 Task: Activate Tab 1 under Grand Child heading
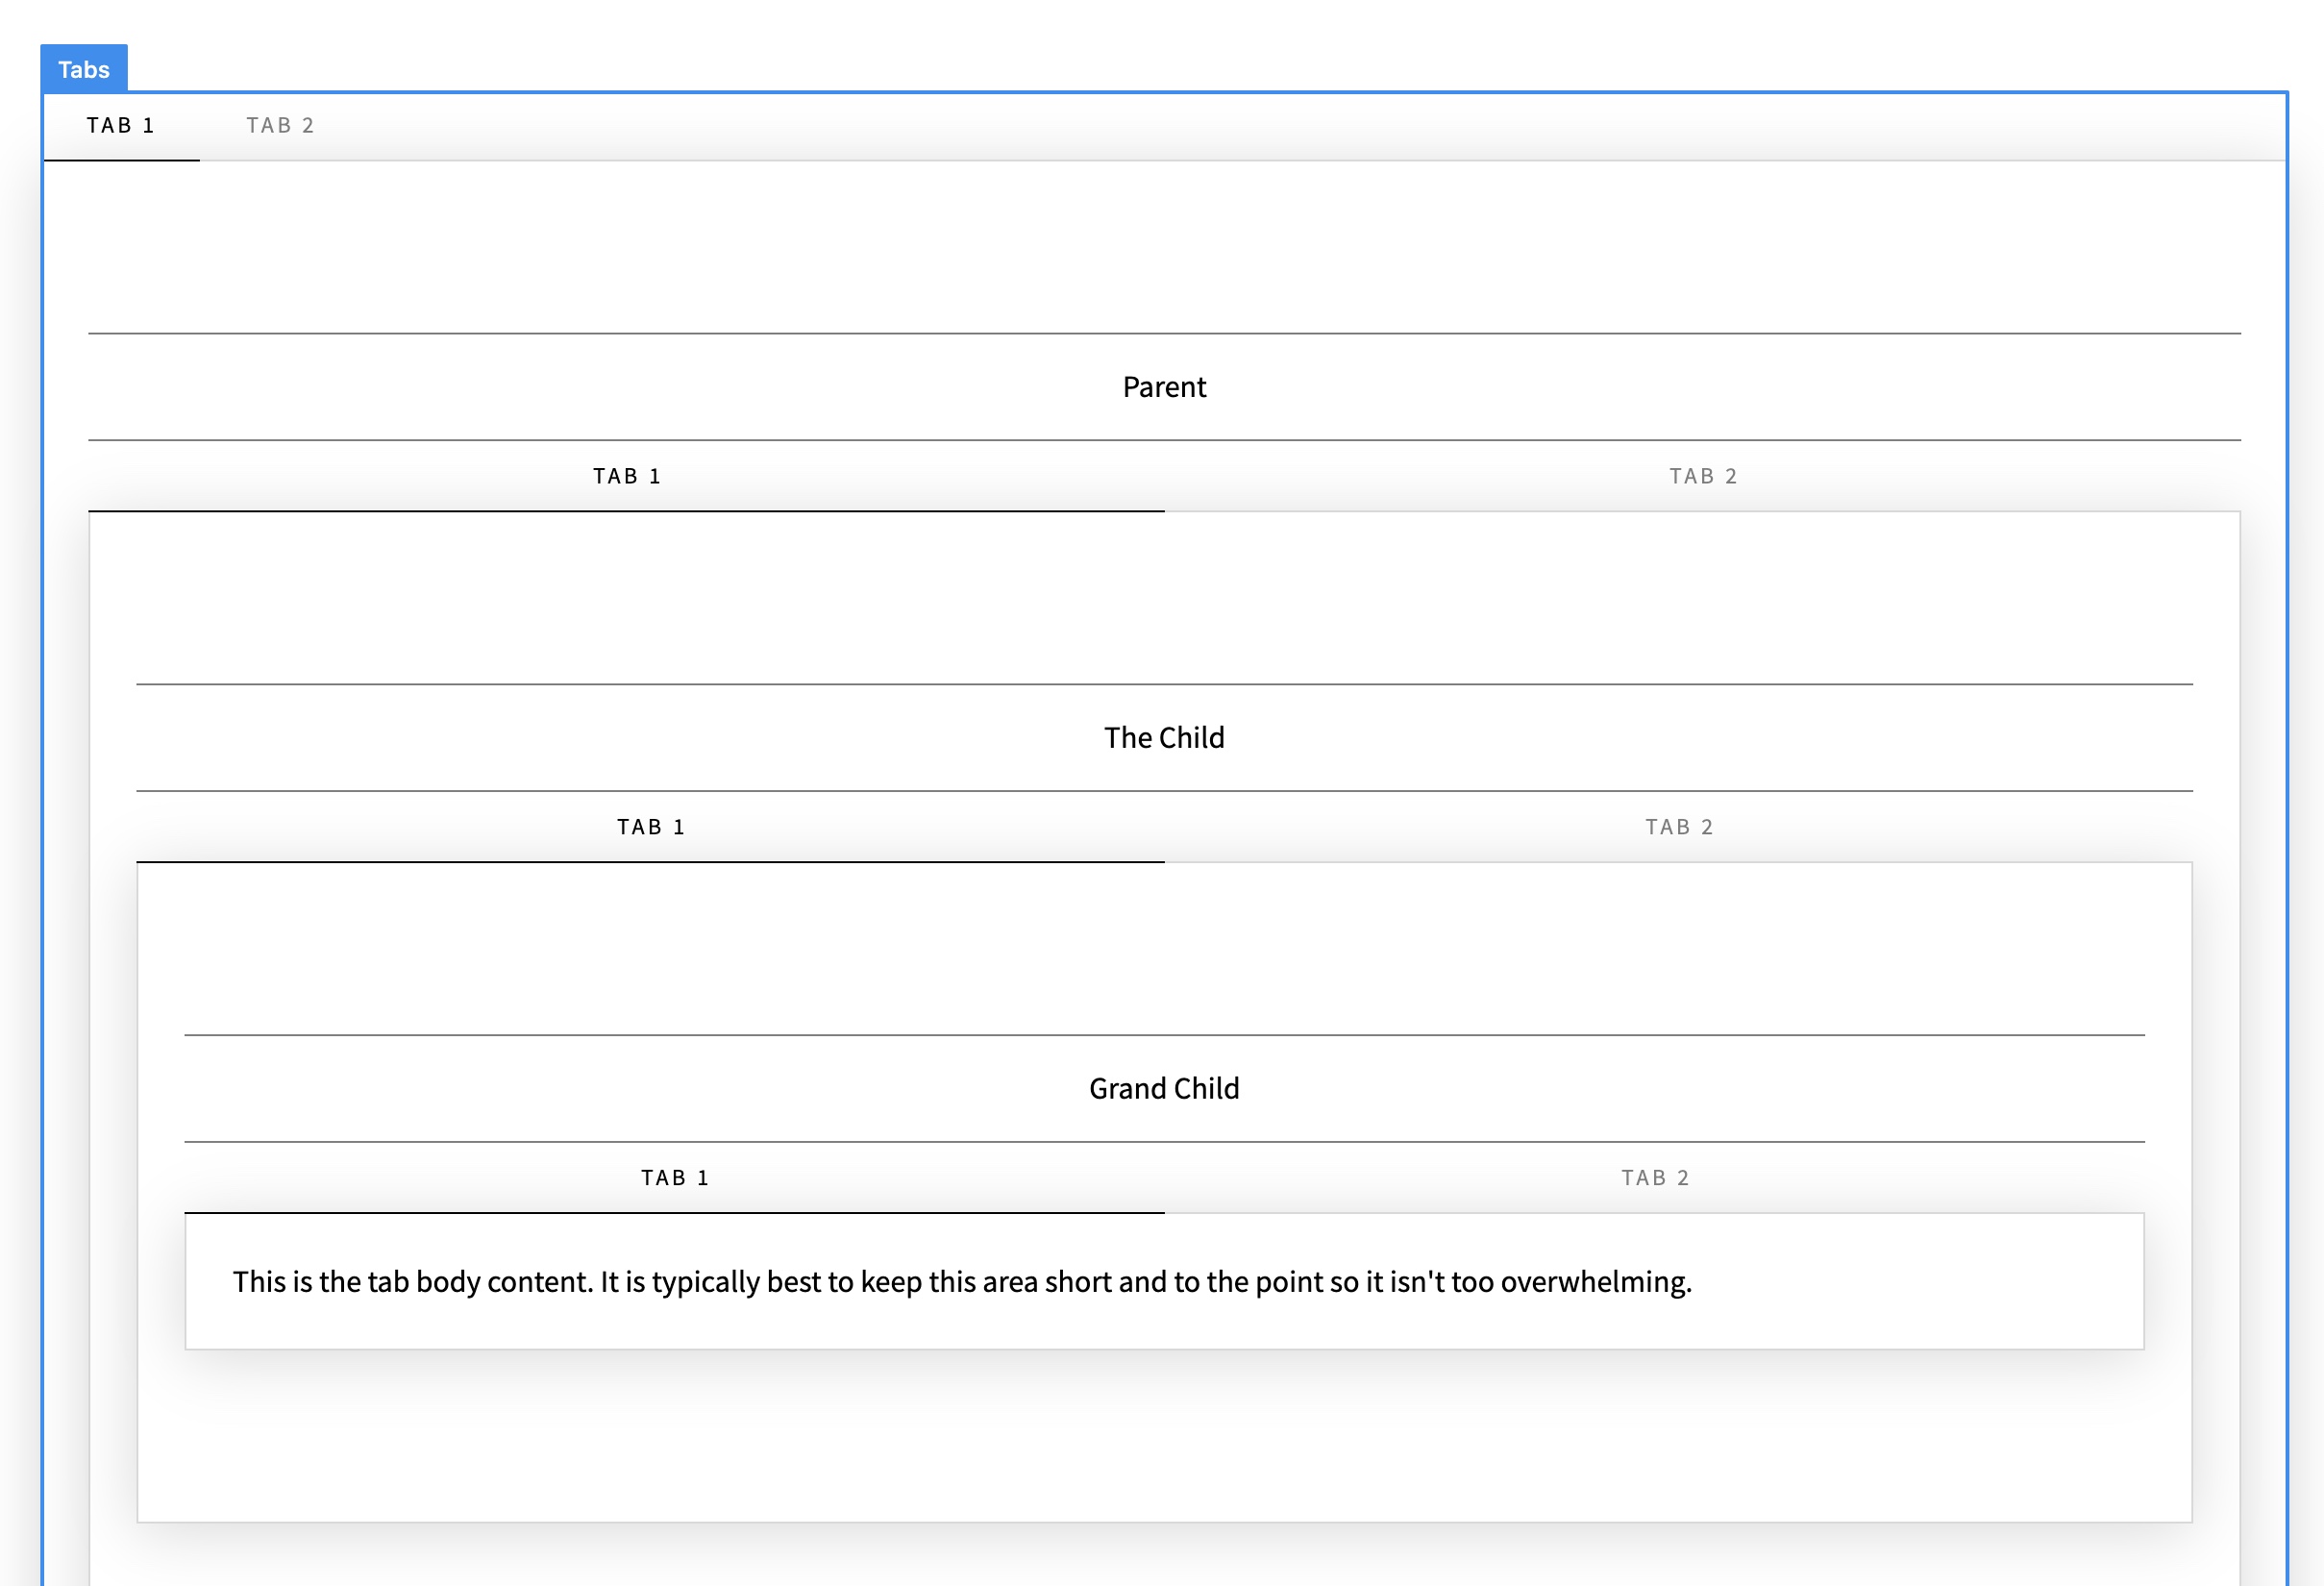pos(674,1178)
